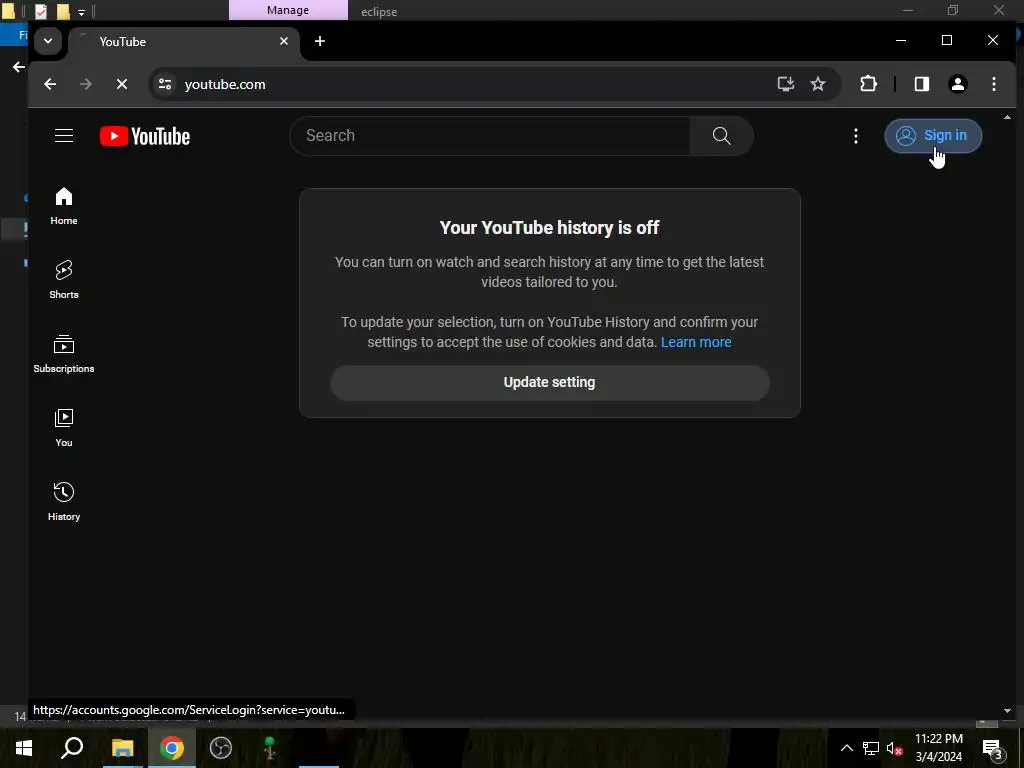Open File Explorer quick access toolbar dropdown
The image size is (1024, 768).
click(82, 12)
